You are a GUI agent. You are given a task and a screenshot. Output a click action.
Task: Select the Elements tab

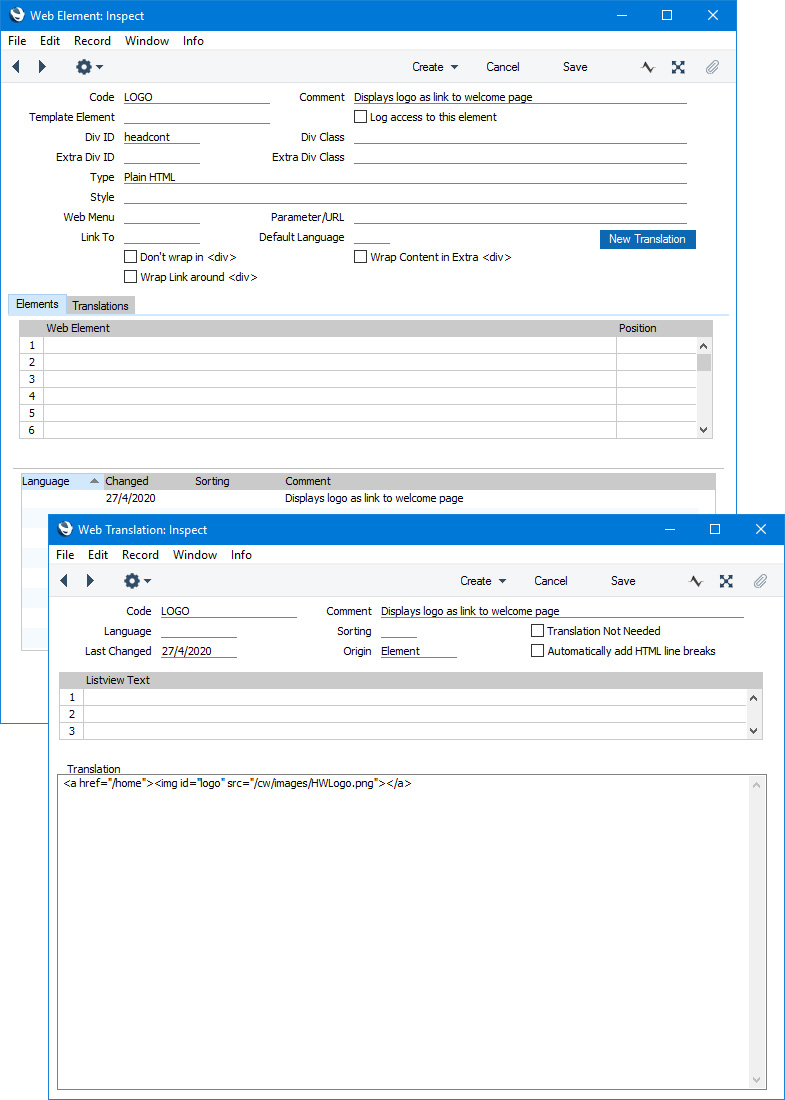(37, 304)
